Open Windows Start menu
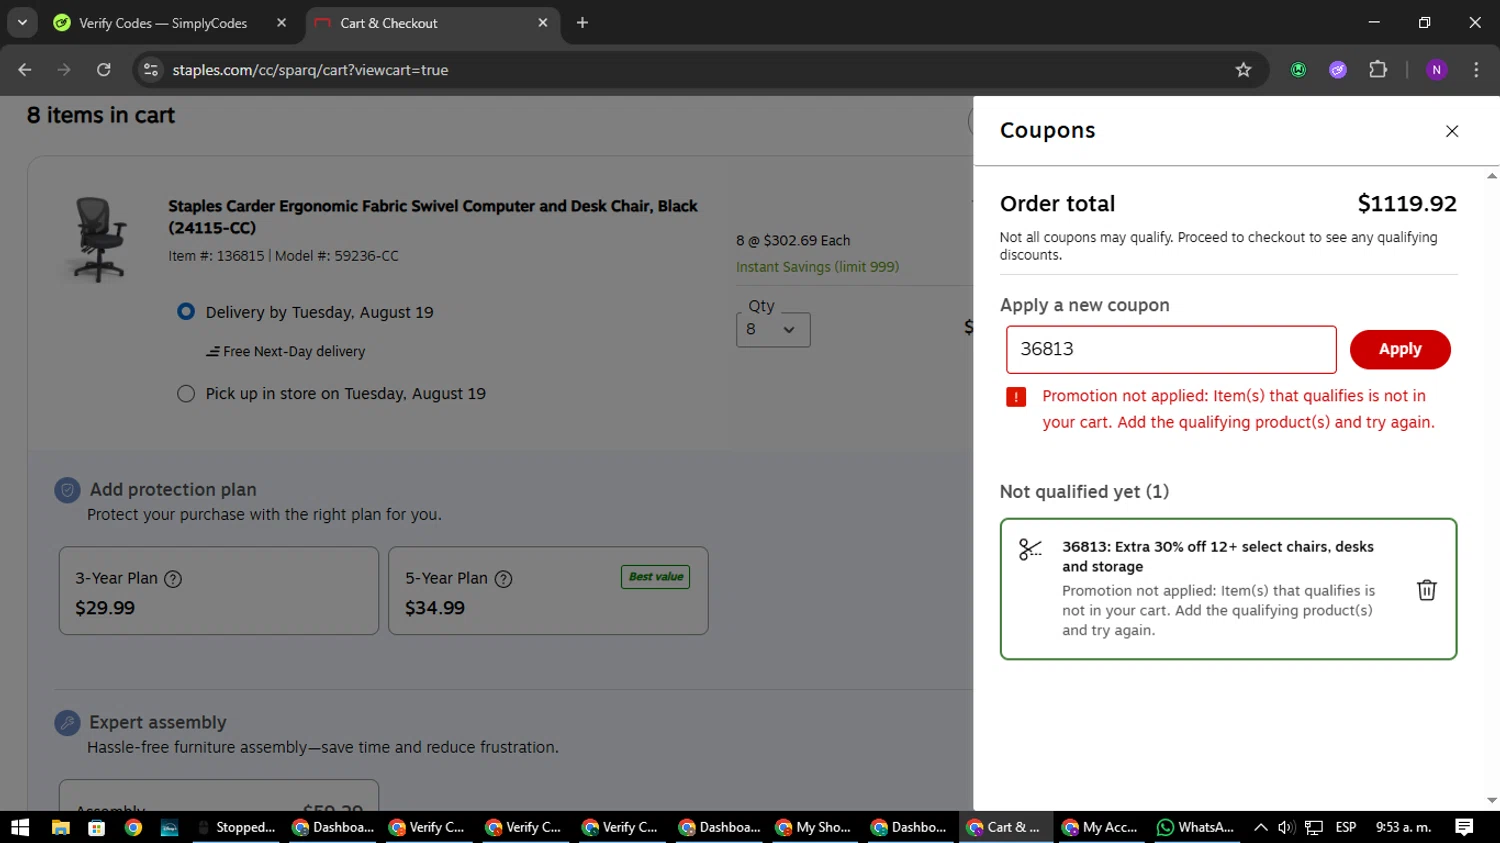 click(x=20, y=827)
